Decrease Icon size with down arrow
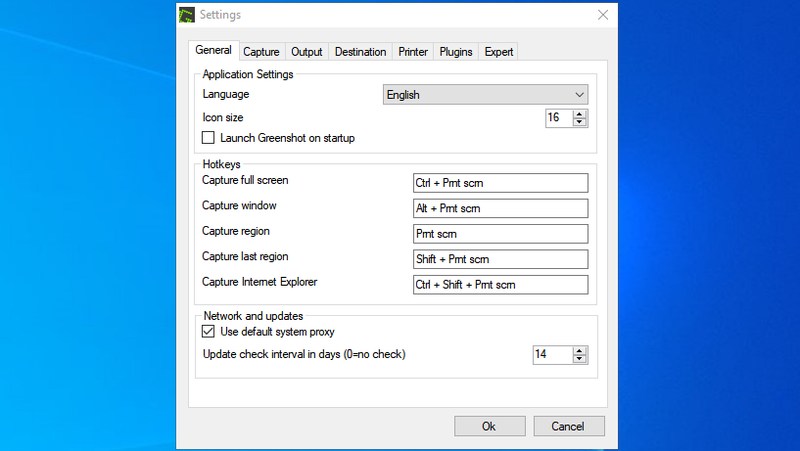The image size is (800, 451). (580, 123)
